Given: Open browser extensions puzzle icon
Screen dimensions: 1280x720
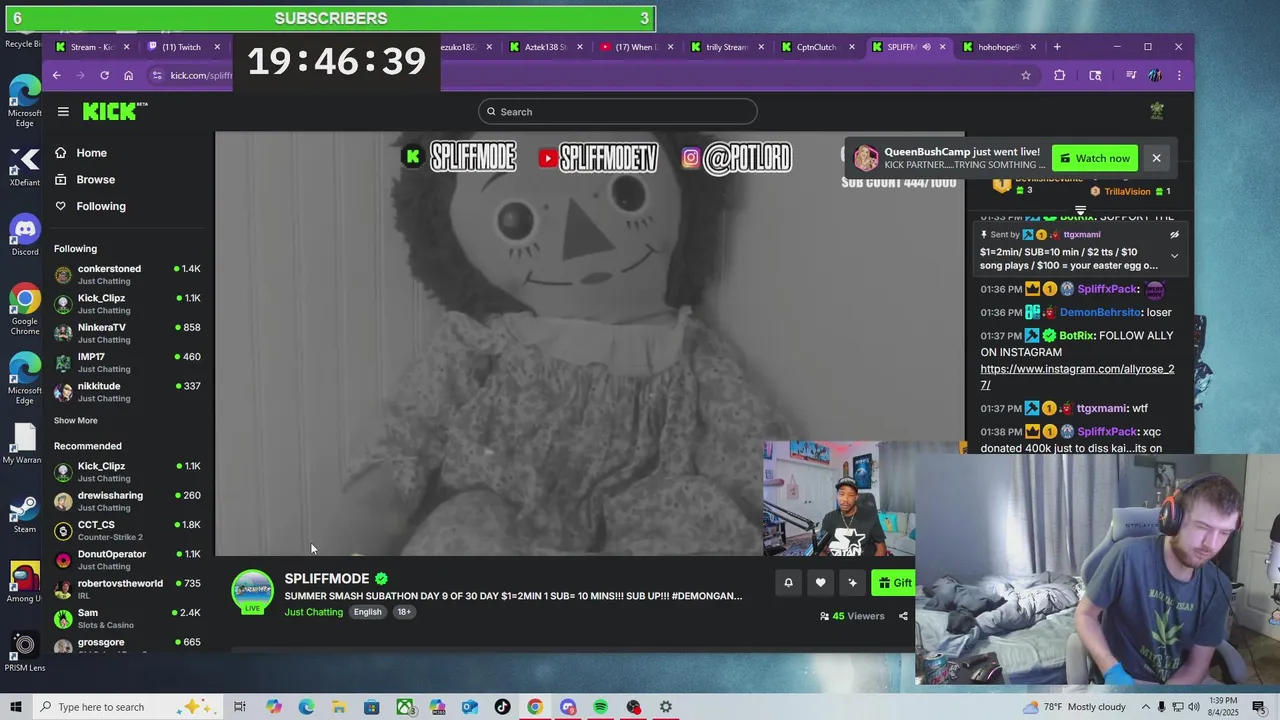Looking at the screenshot, I should 1060,75.
